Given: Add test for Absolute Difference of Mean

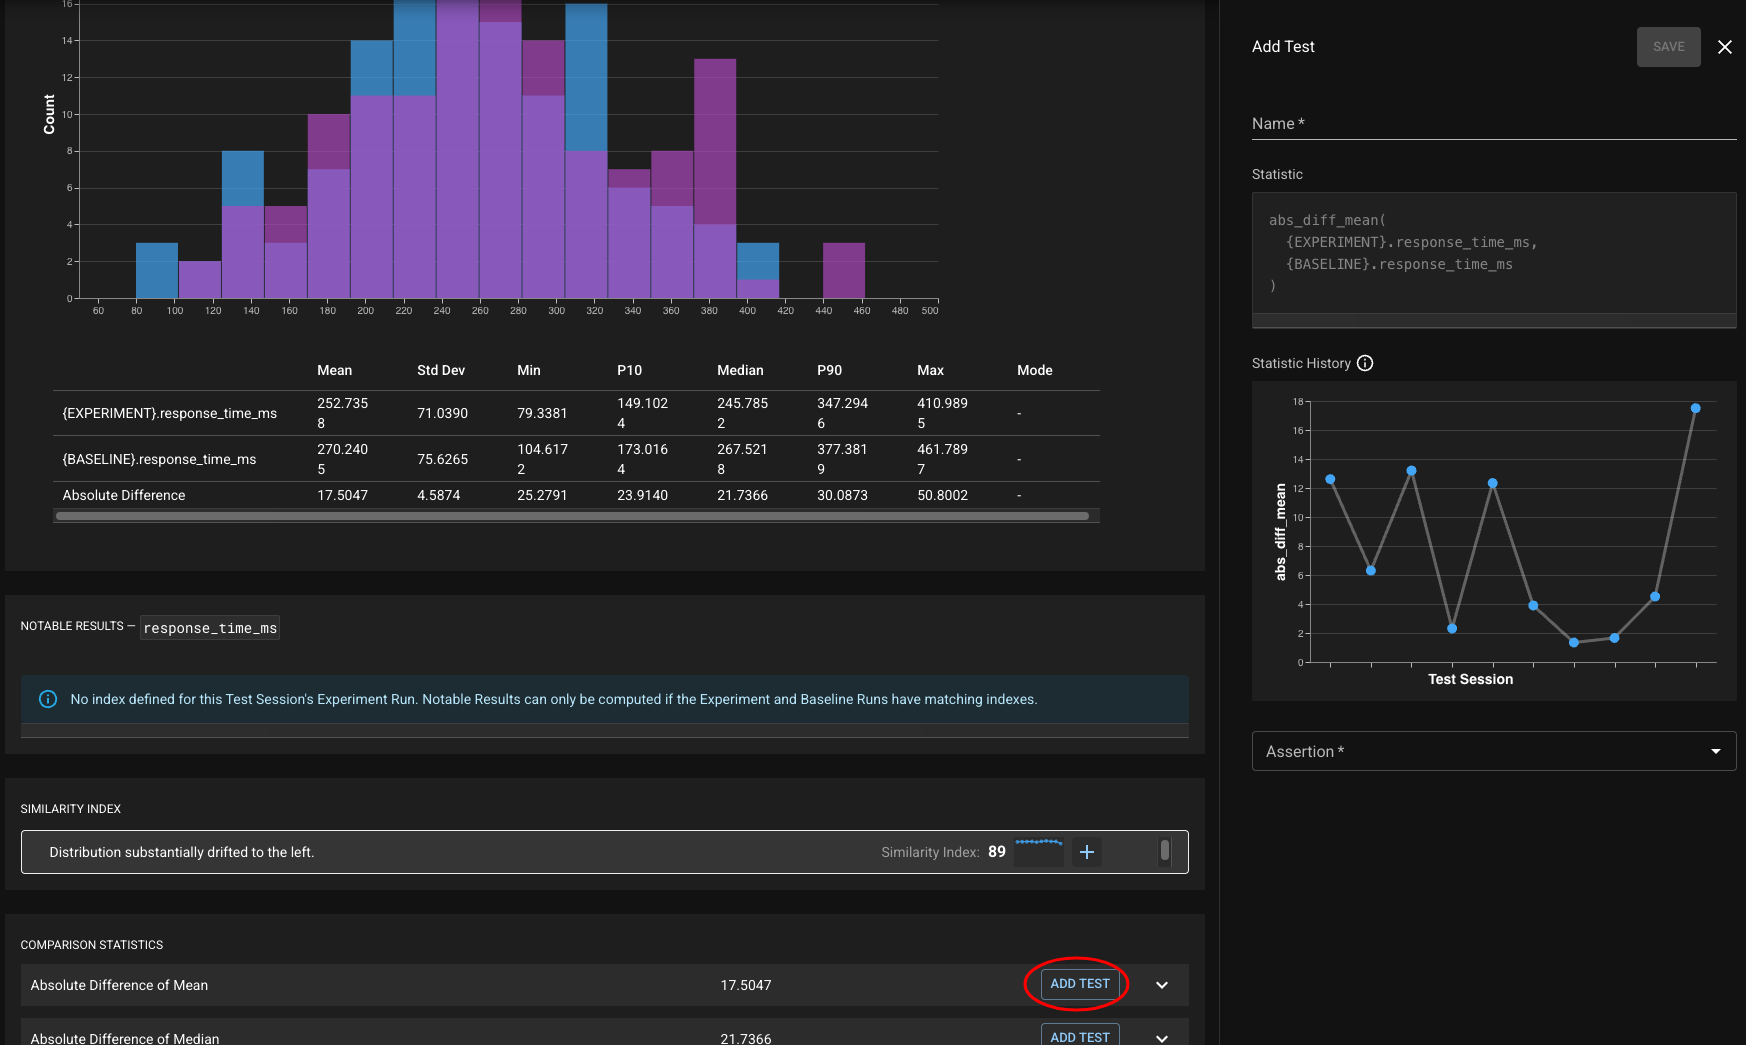Looking at the screenshot, I should coord(1079,984).
